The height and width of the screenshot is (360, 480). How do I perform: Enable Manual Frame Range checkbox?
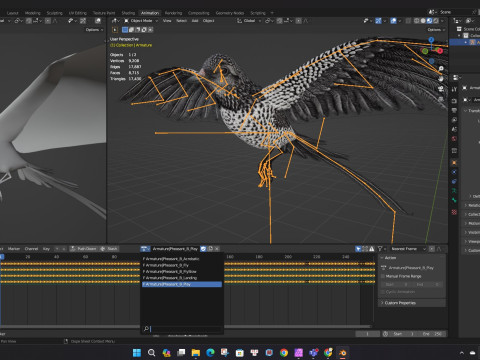[383, 276]
